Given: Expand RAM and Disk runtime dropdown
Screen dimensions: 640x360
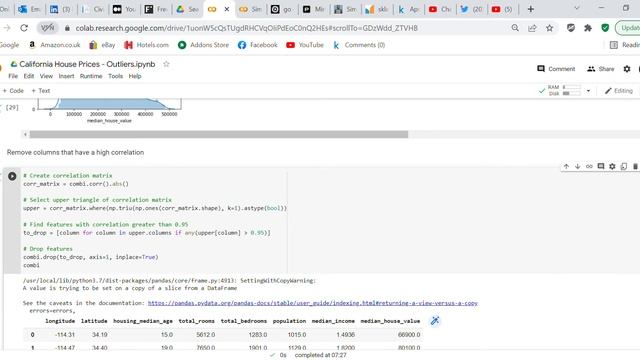Looking at the screenshot, I should (x=588, y=91).
